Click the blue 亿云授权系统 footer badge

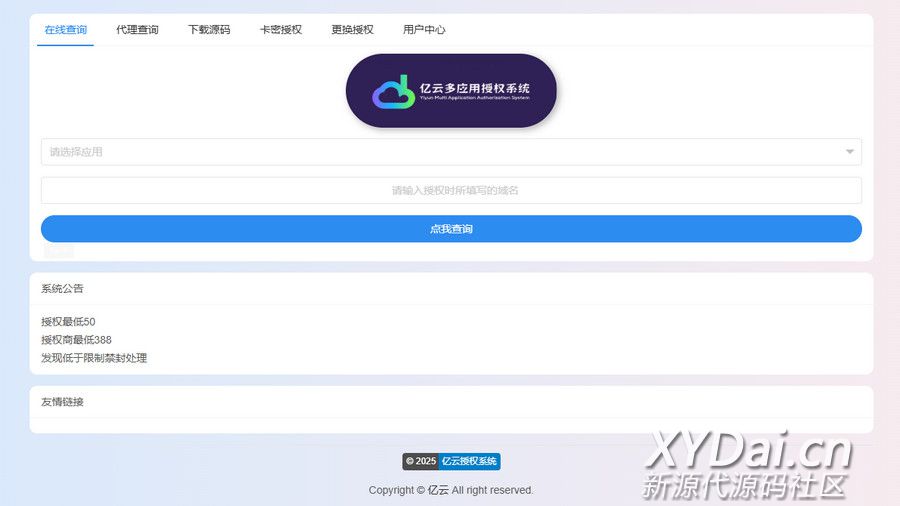pyautogui.click(x=469, y=461)
